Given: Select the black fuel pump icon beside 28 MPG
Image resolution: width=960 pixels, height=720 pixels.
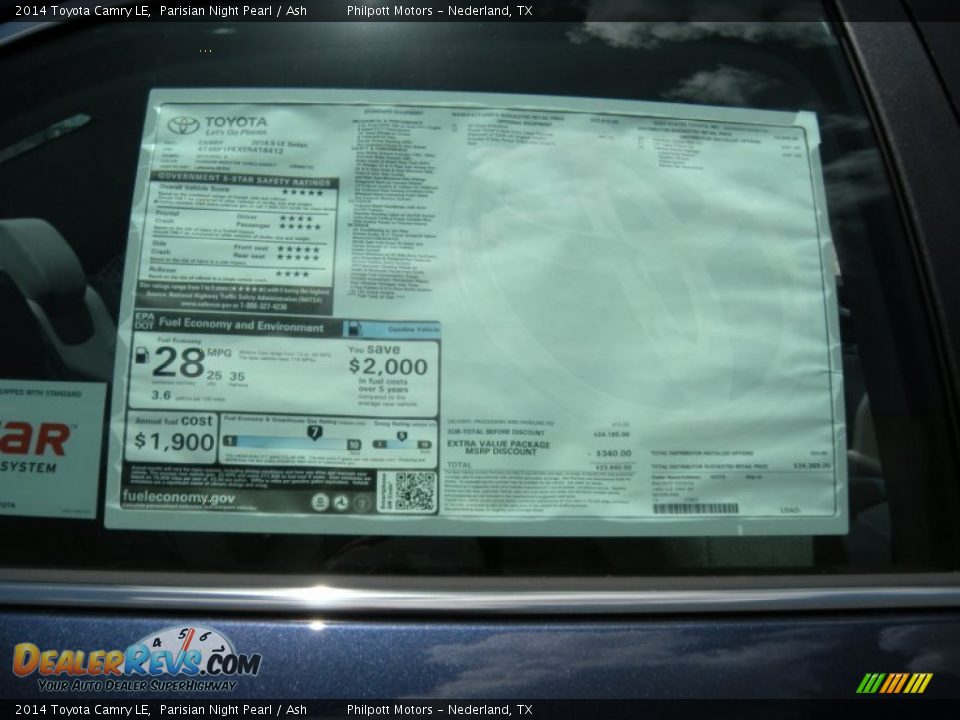Looking at the screenshot, I should [141, 357].
